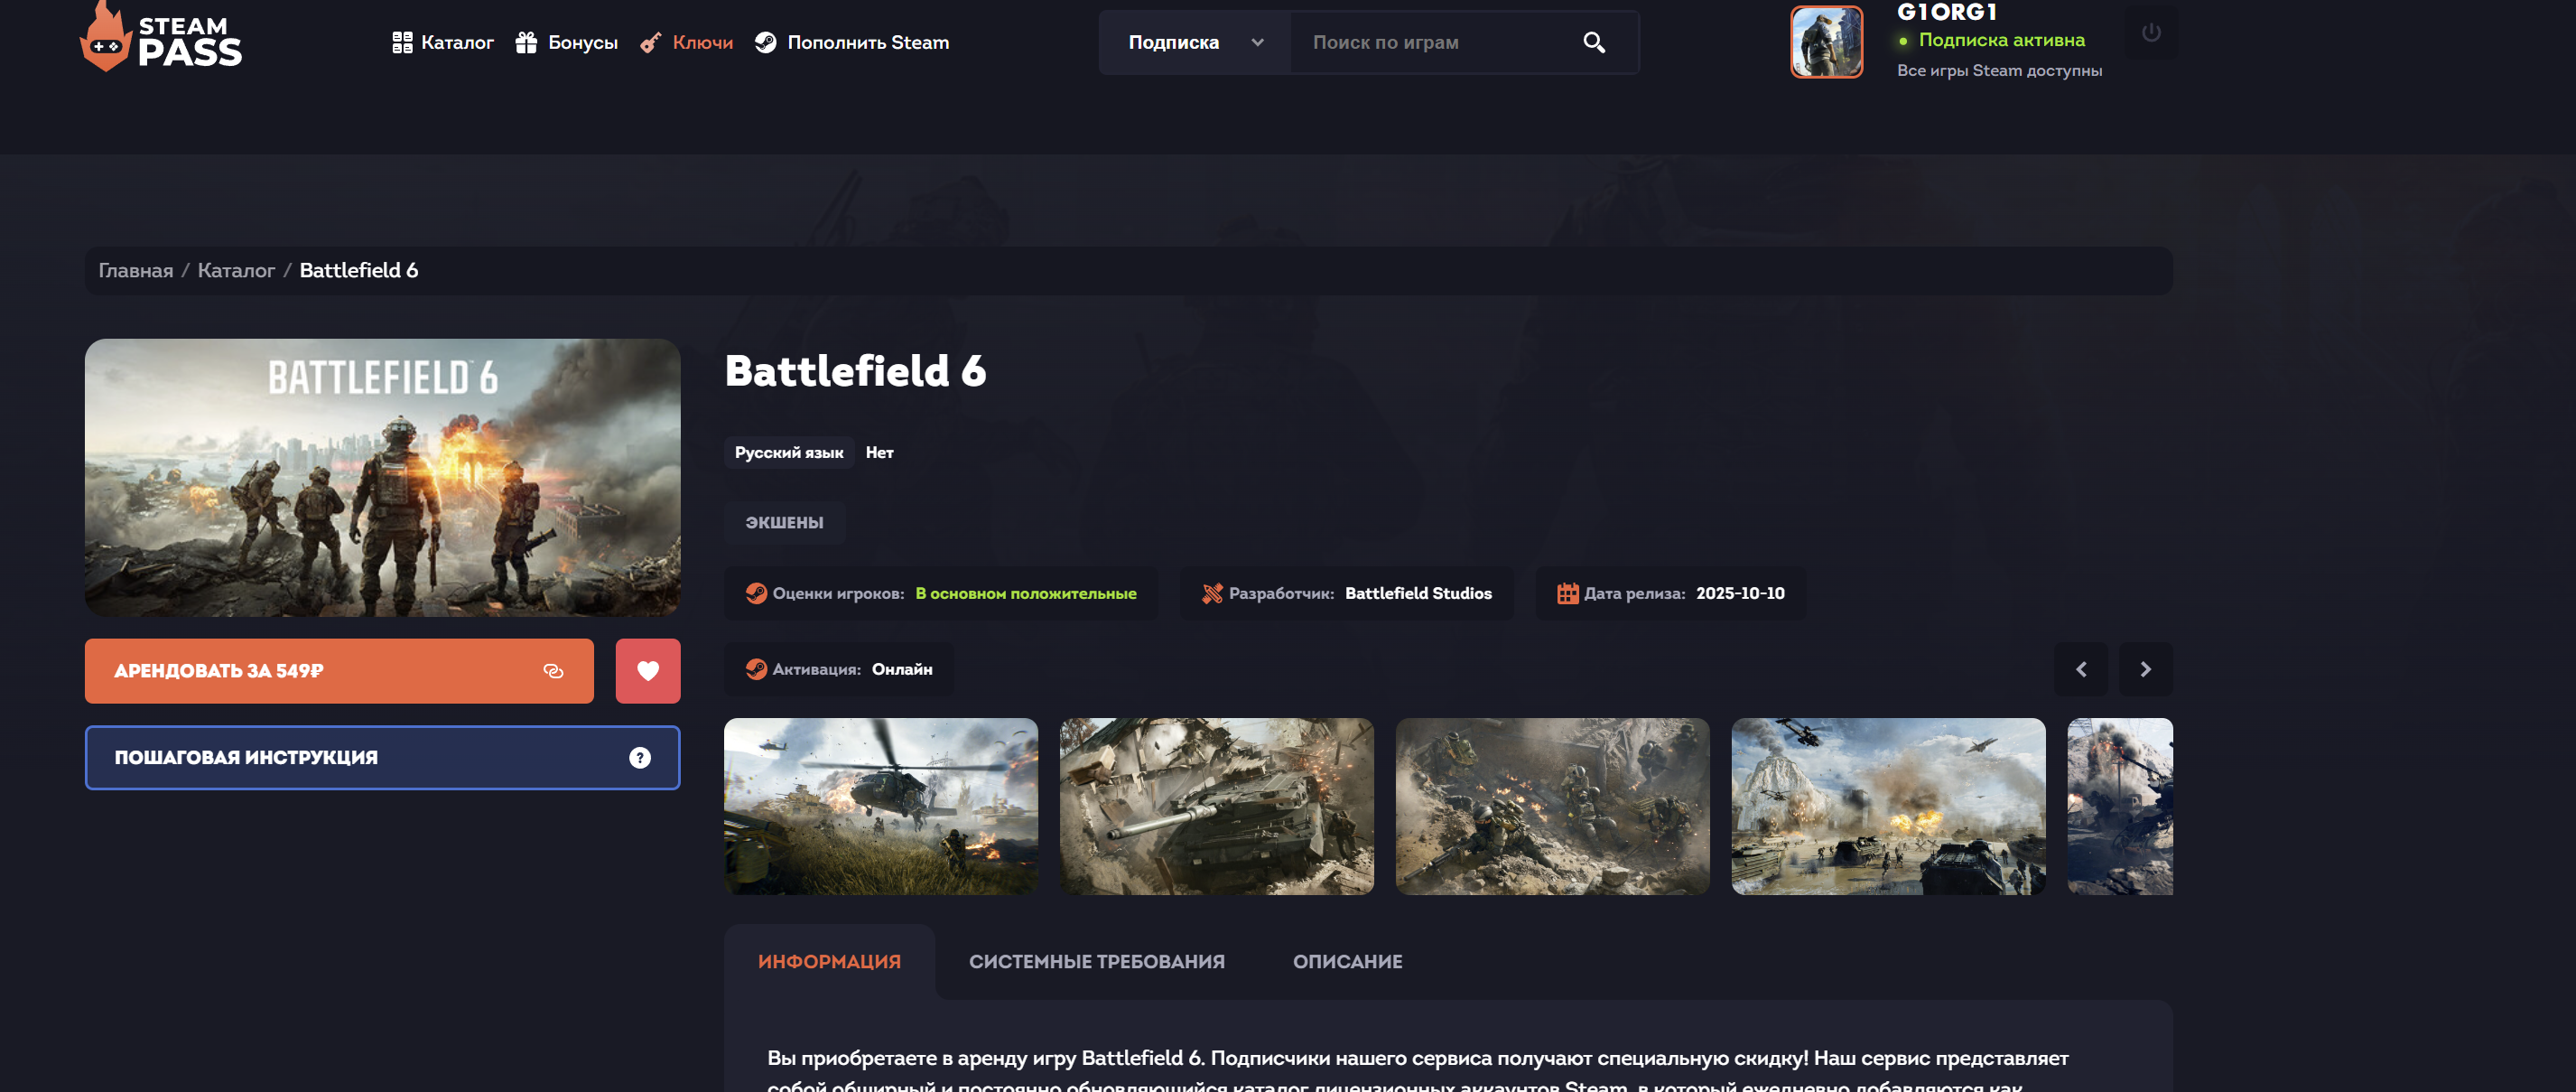Show previous screenshots with left arrow

coord(2081,669)
